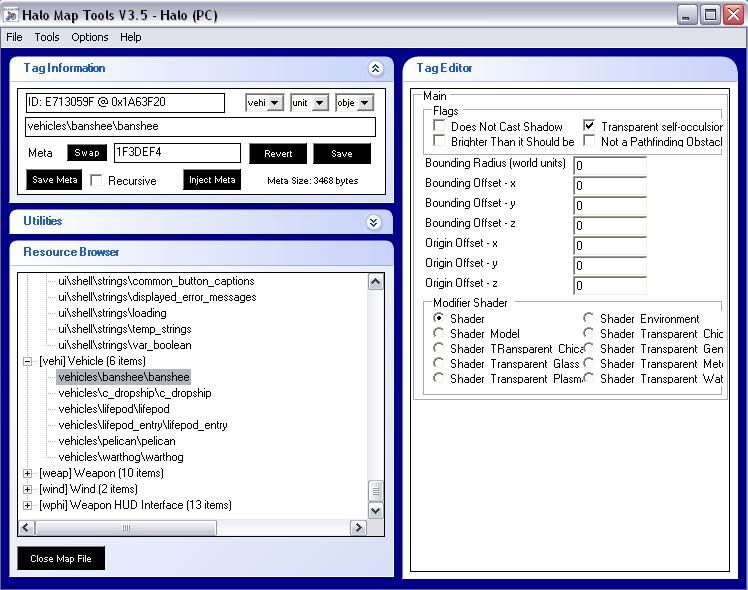Click the Close Map File button
The image size is (748, 590).
[x=61, y=559]
